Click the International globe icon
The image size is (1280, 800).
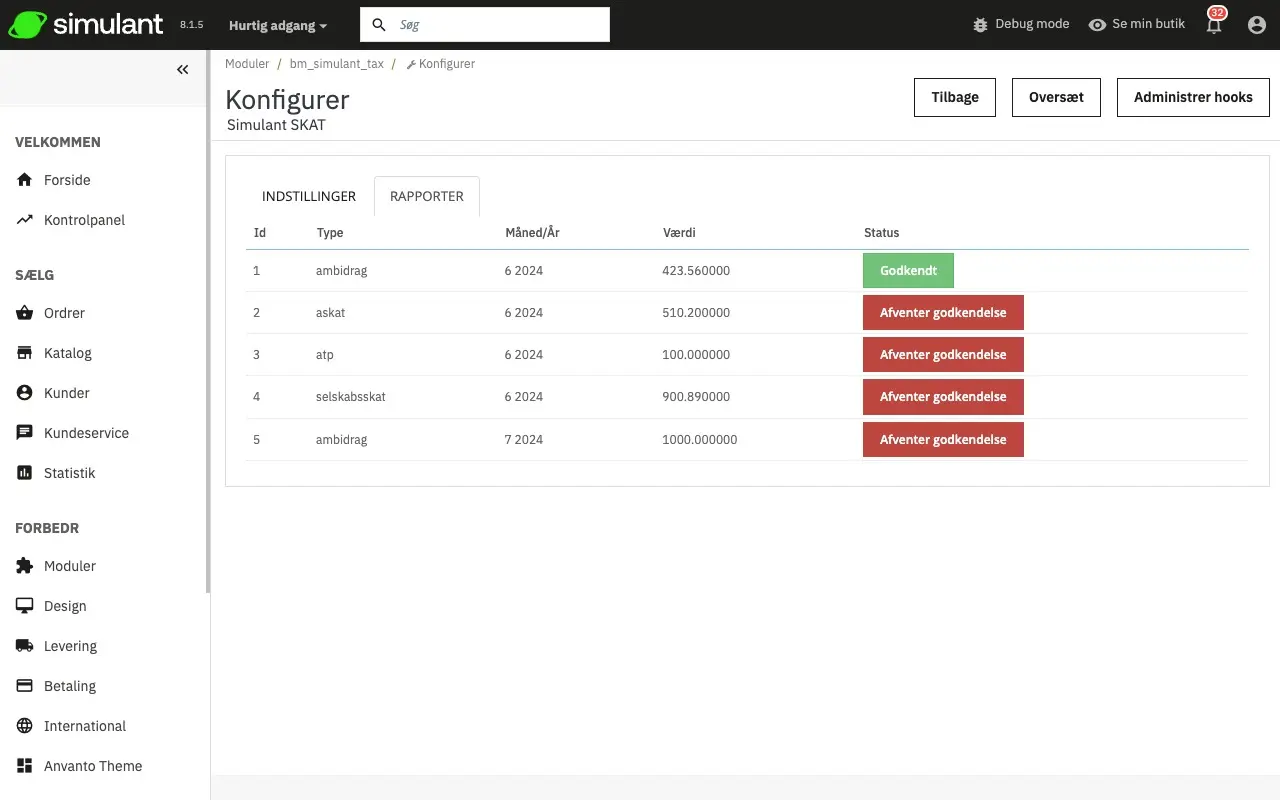25,726
